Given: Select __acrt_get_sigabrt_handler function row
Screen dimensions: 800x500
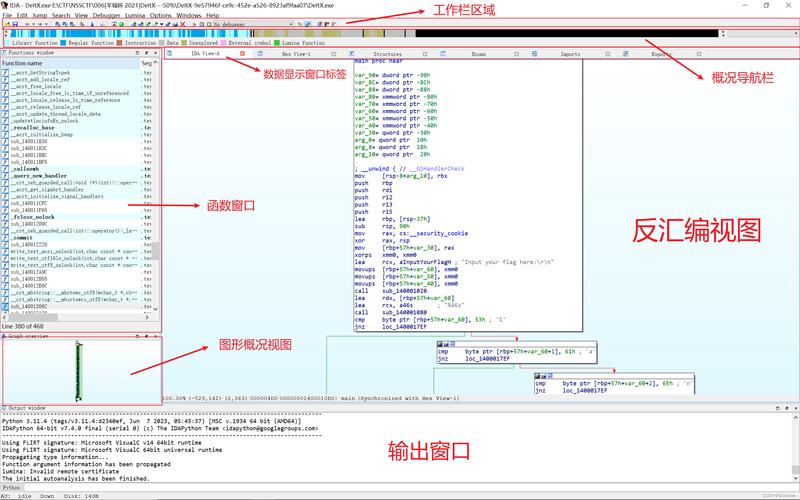Looking at the screenshot, I should pos(77,189).
